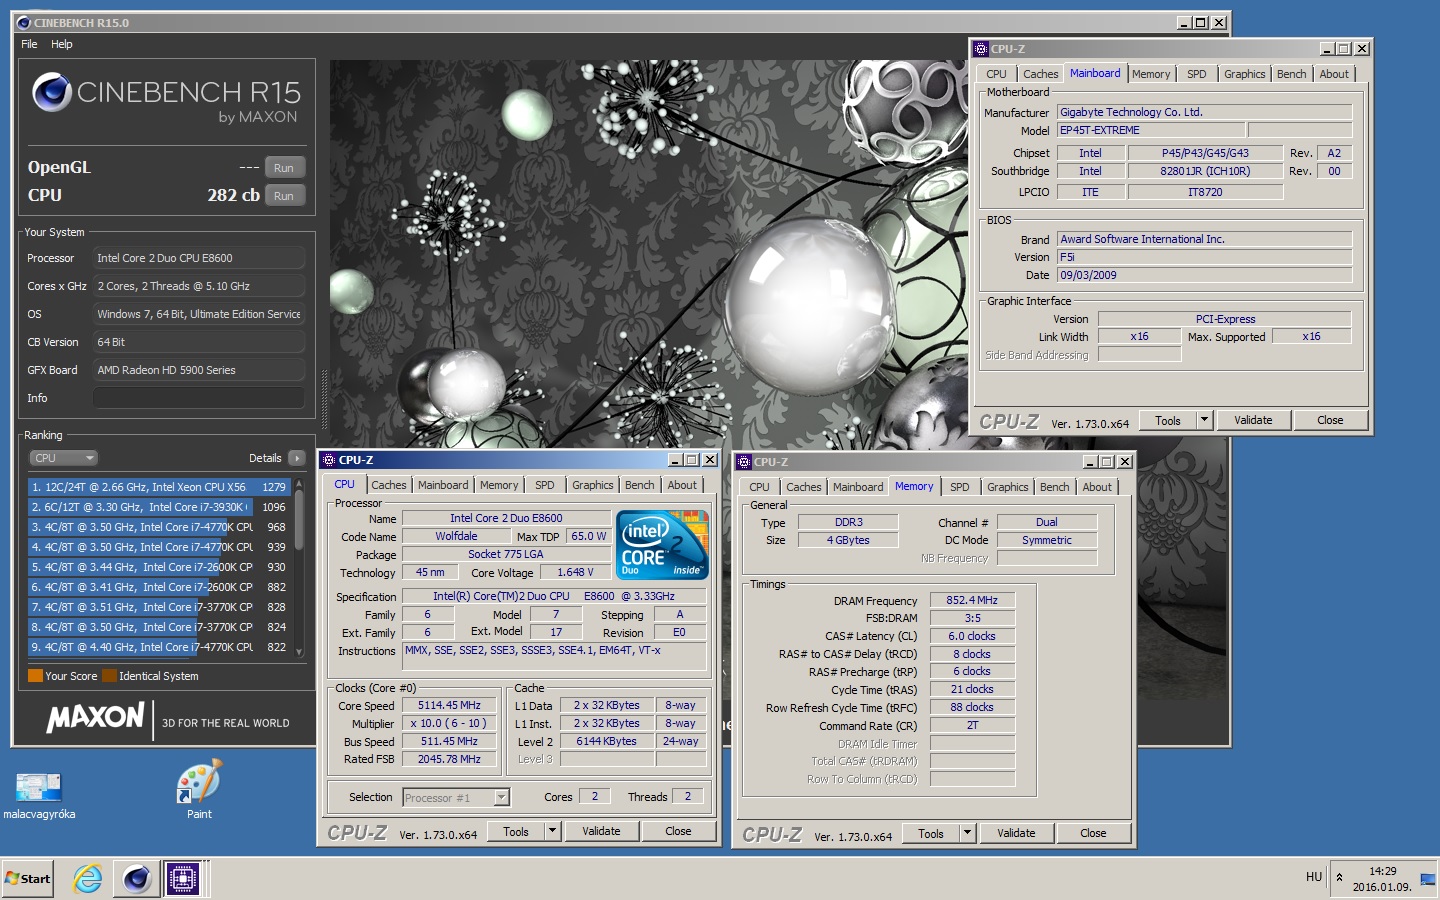Viewport: 1440px width, 900px height.
Task: Click Tools button in the Memory window
Action: (x=931, y=833)
